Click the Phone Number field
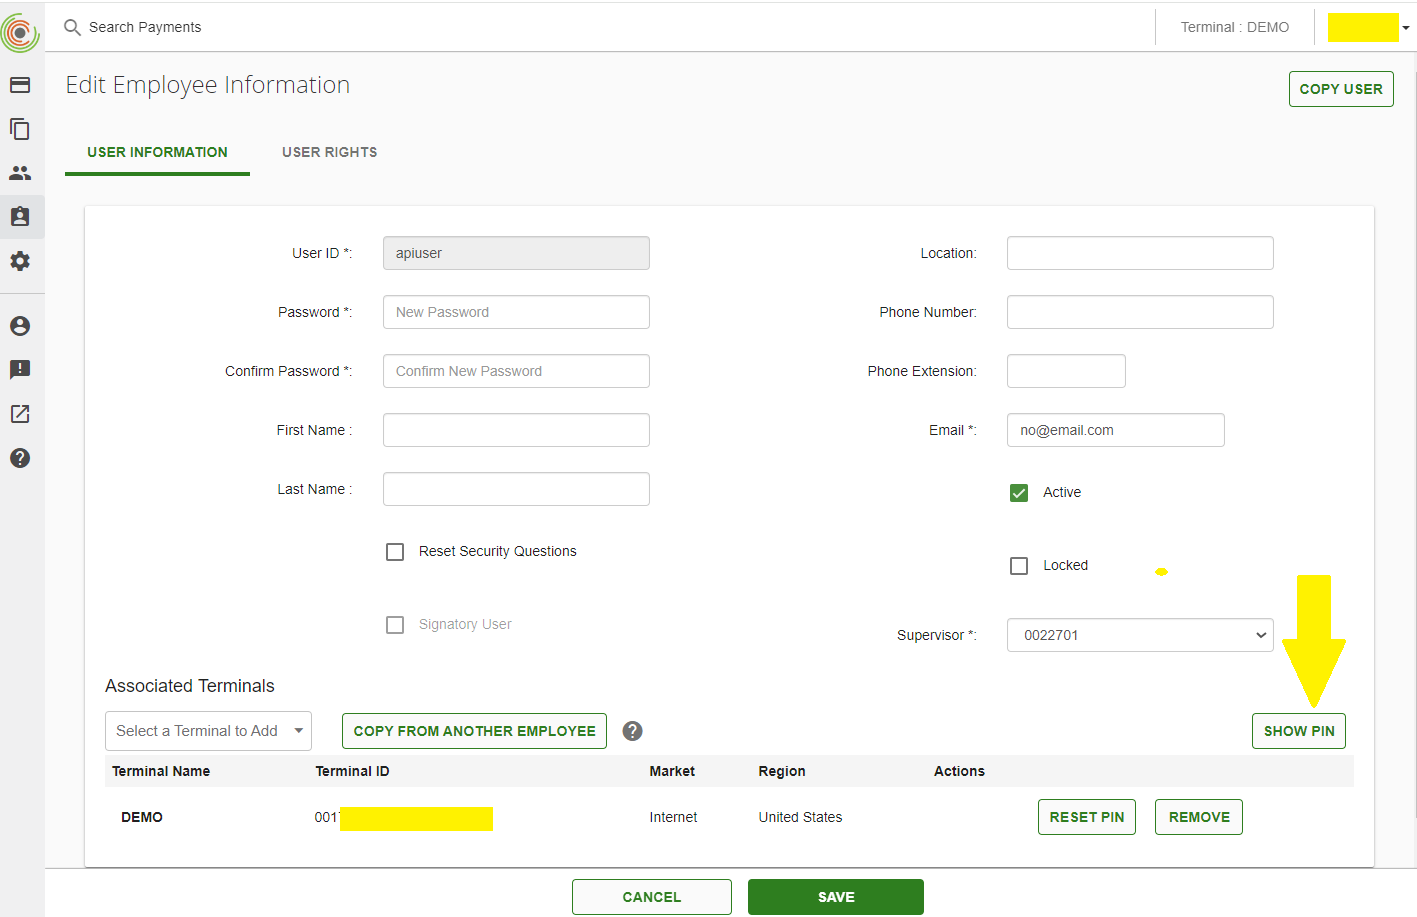Screen dimensions: 1417x917 pyautogui.click(x=1140, y=312)
